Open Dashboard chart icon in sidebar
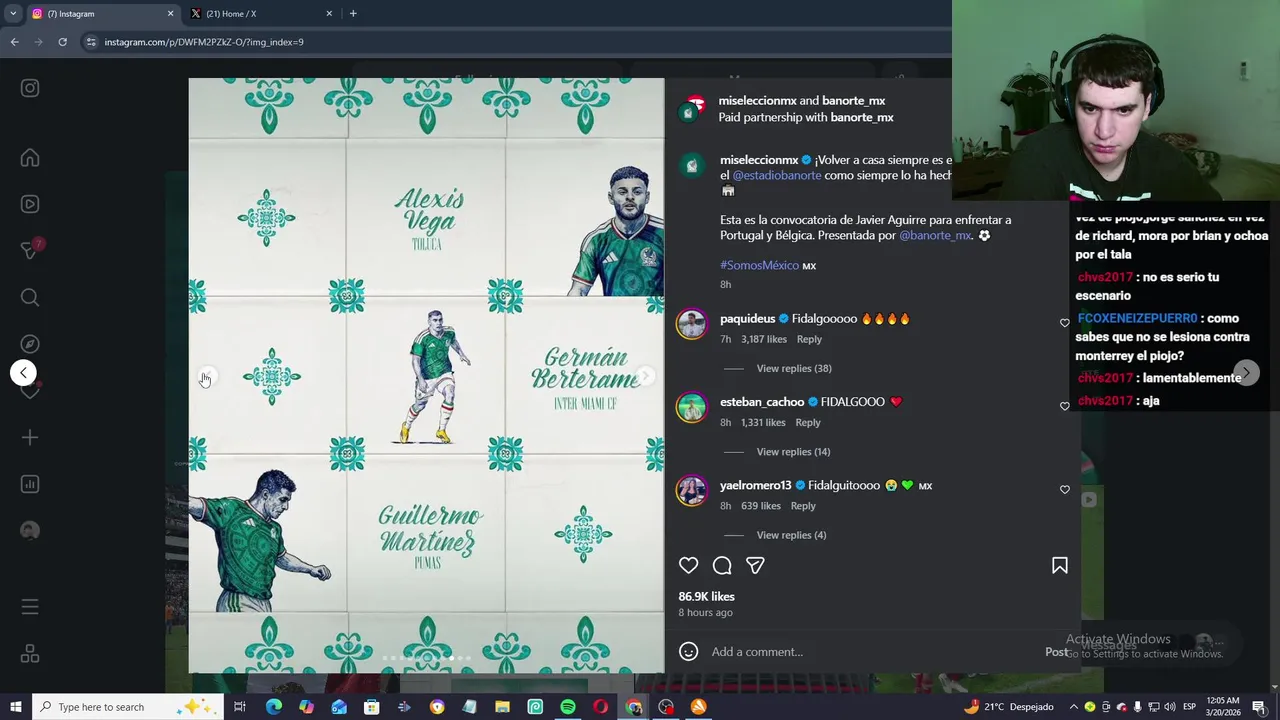Image resolution: width=1280 pixels, height=720 pixels. (x=30, y=484)
